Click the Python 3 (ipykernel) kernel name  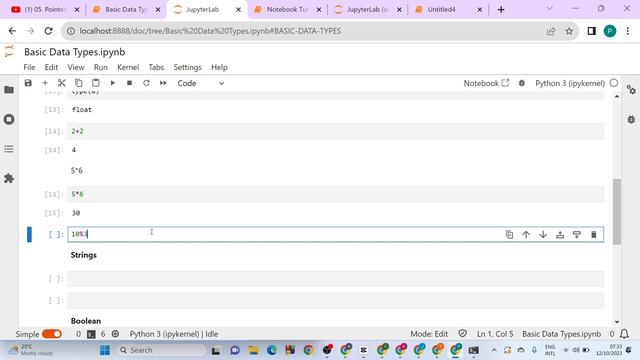[570, 83]
